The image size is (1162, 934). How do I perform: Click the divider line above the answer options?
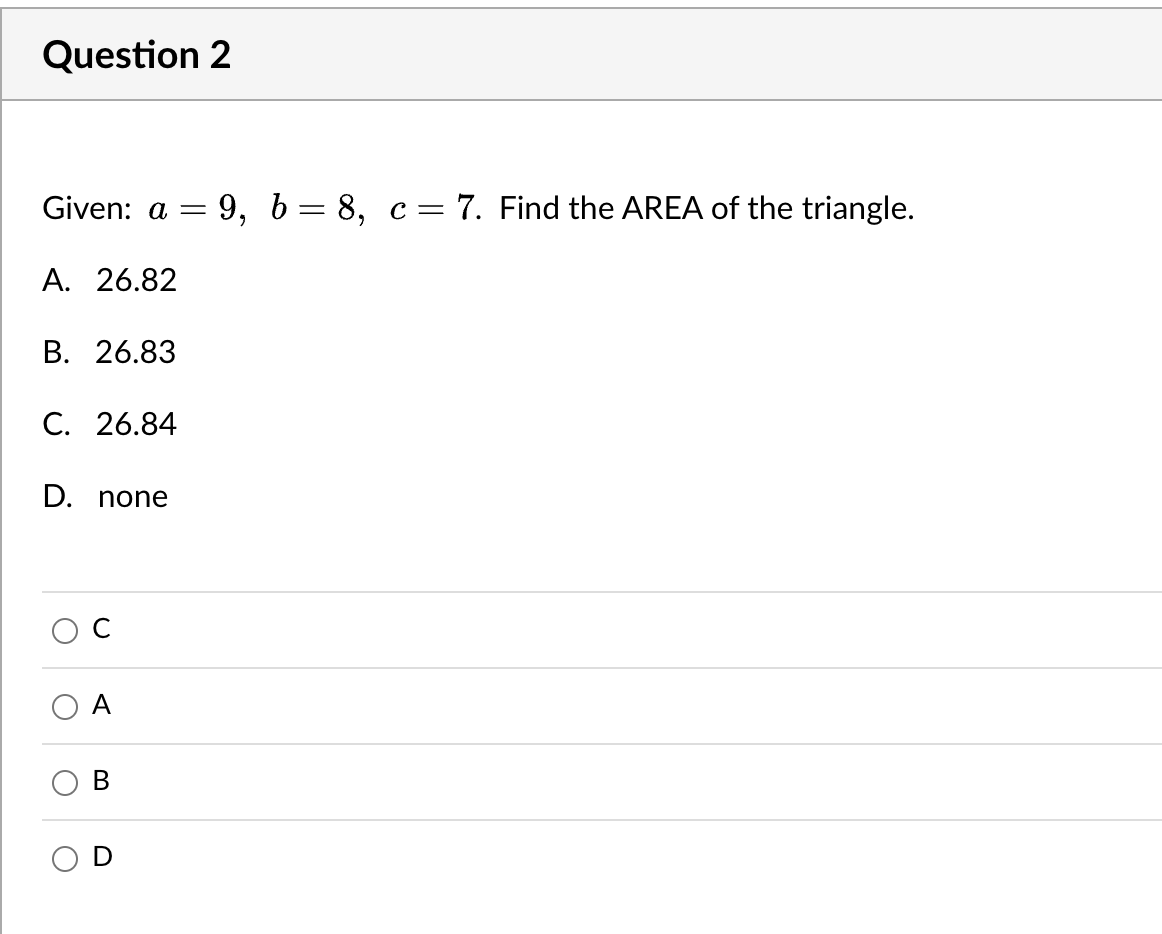pyautogui.click(x=600, y=592)
